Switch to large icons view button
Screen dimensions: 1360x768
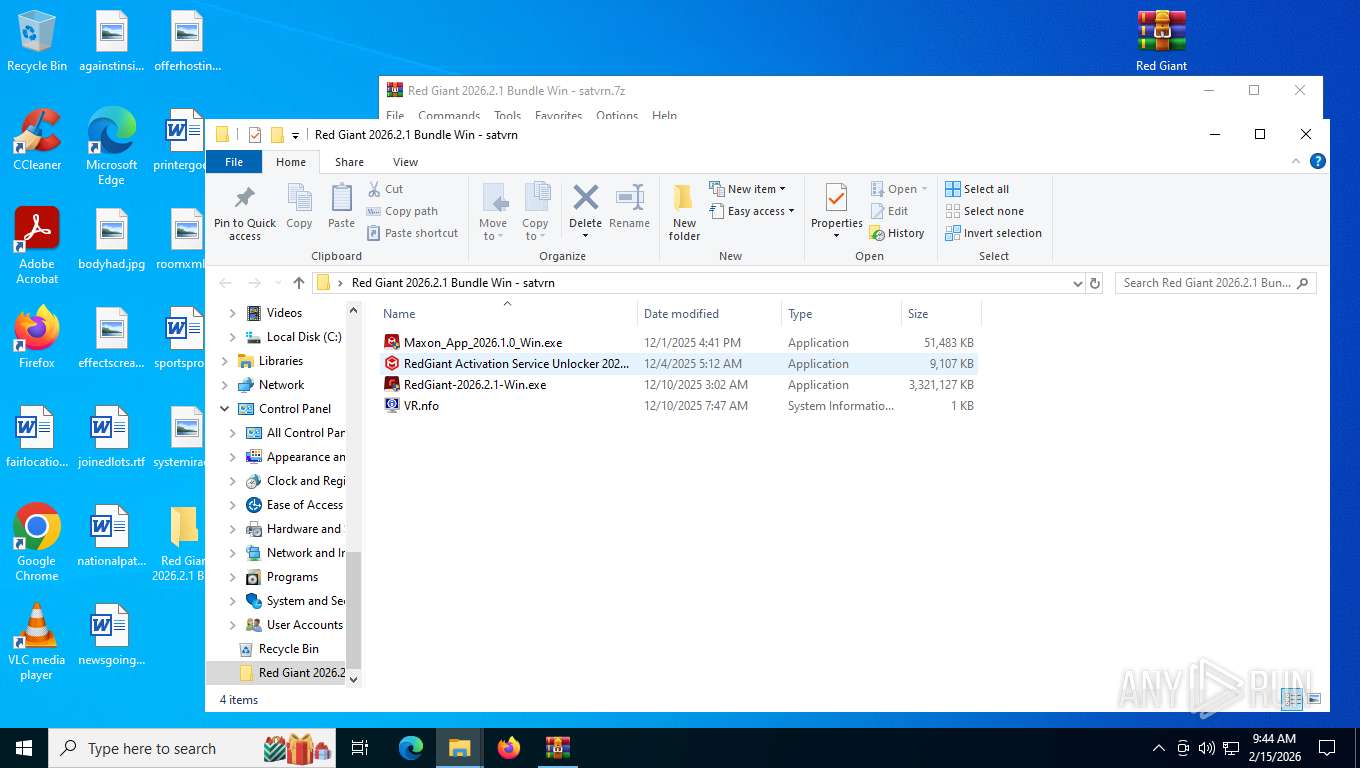point(1314,699)
